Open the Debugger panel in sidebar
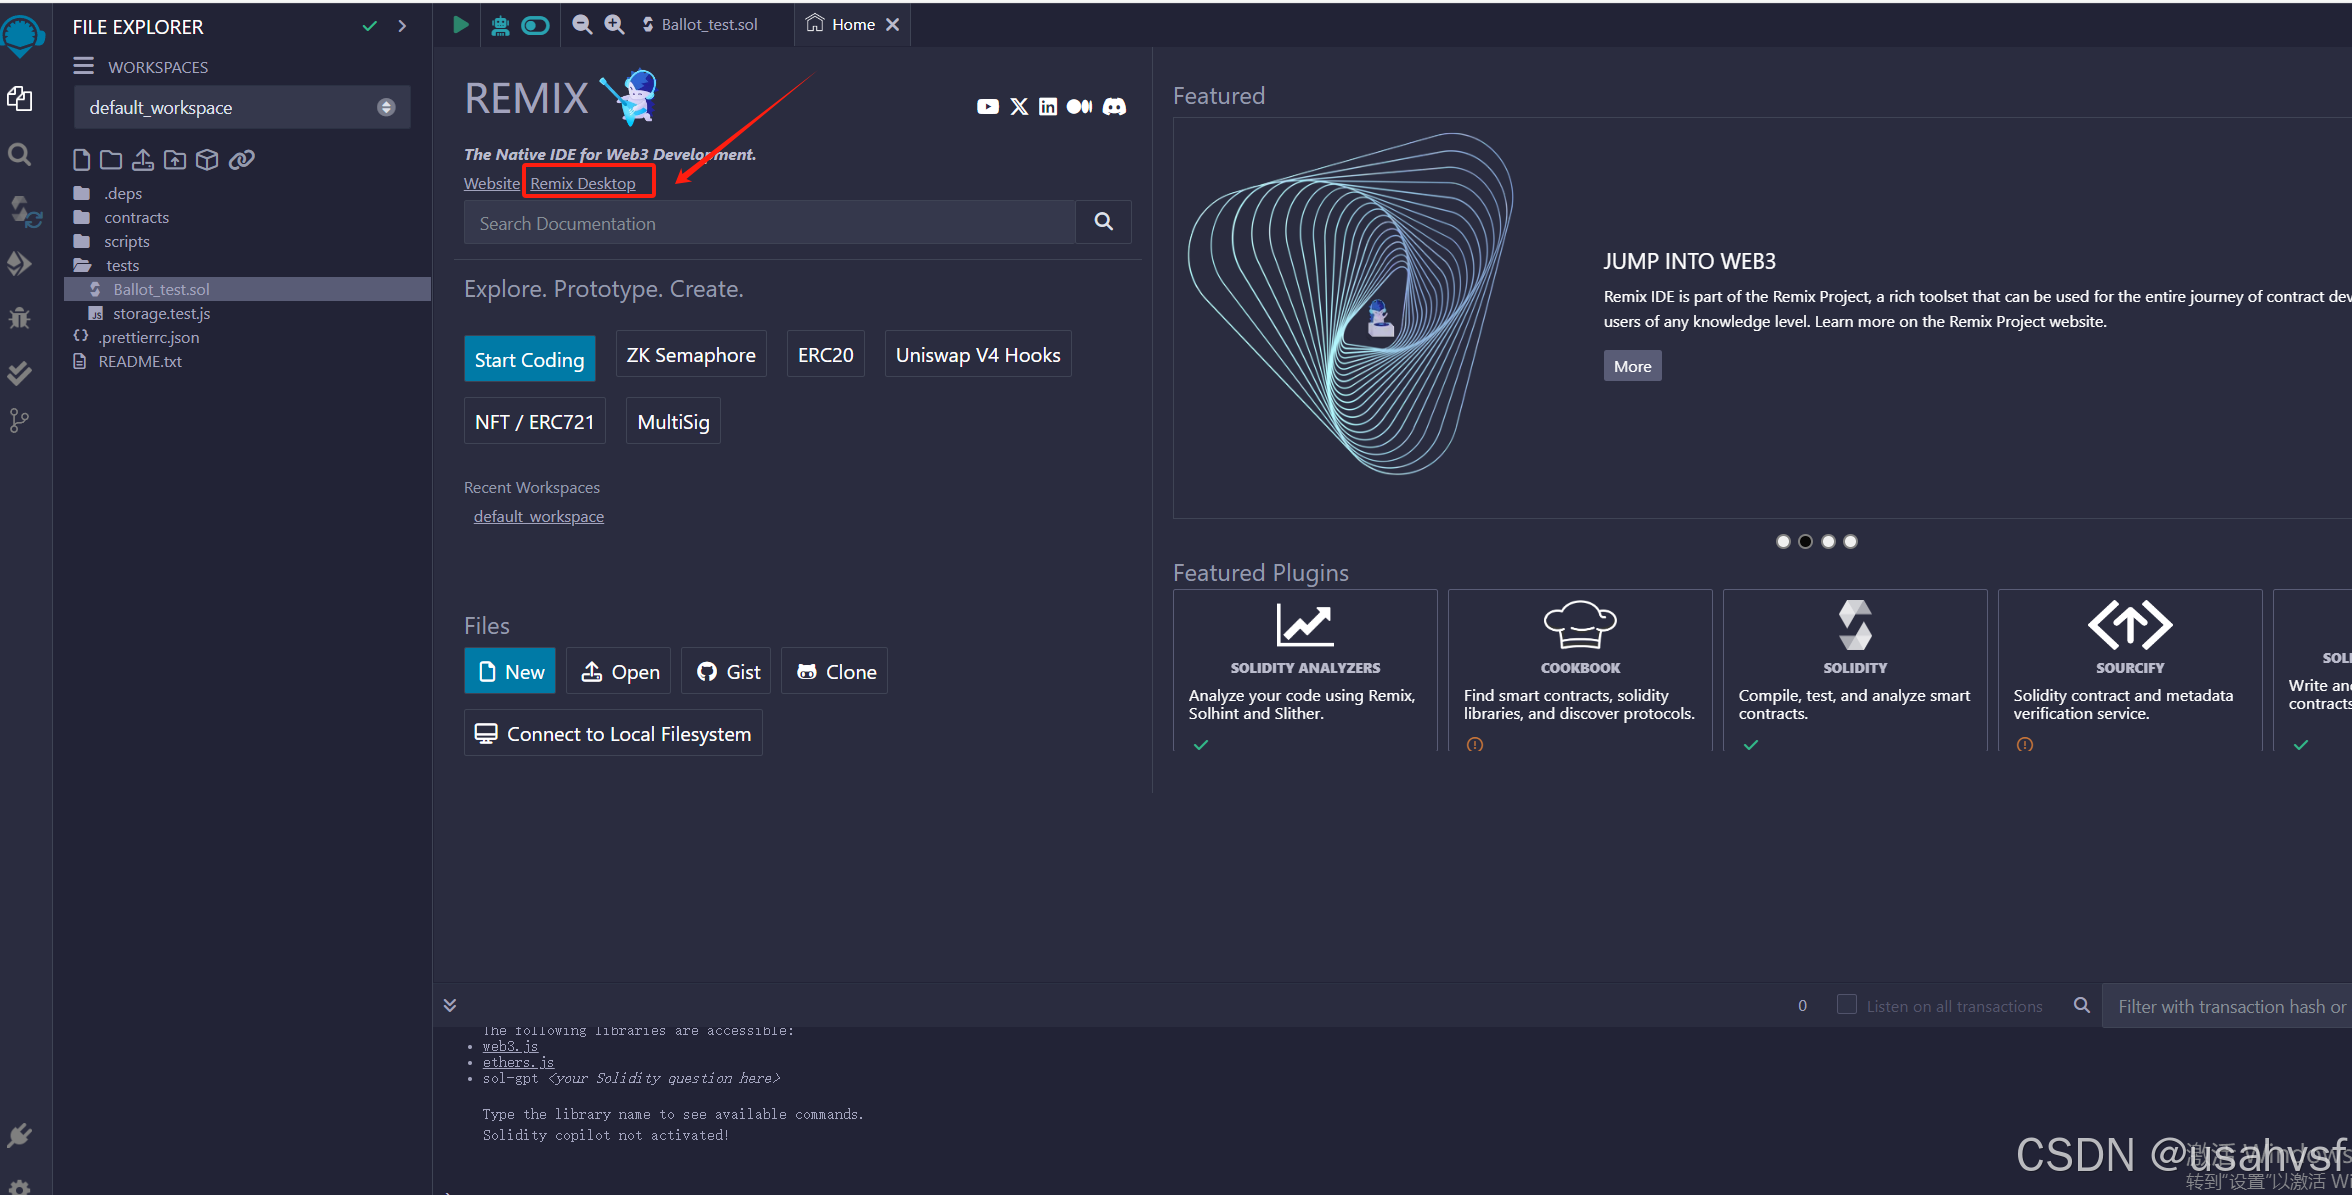 coord(18,318)
